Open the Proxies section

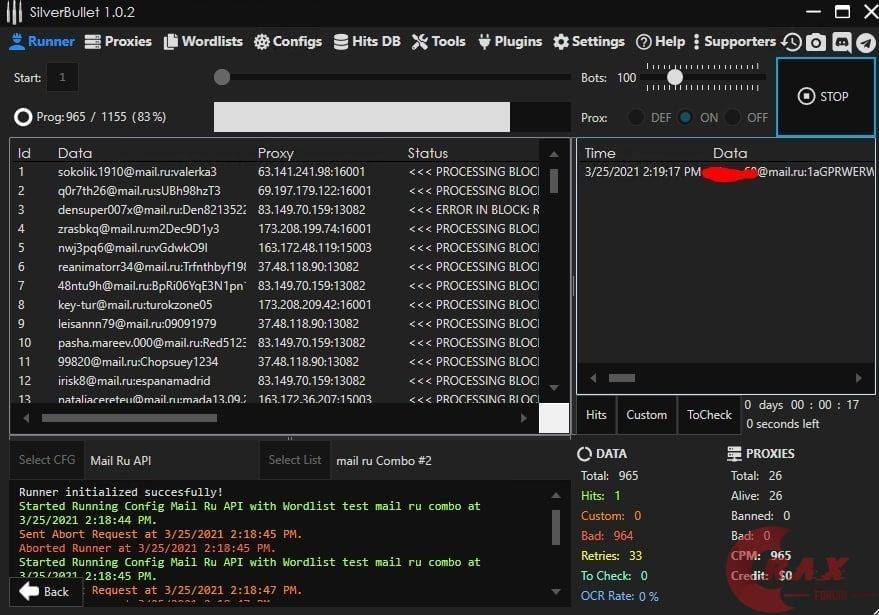[118, 41]
